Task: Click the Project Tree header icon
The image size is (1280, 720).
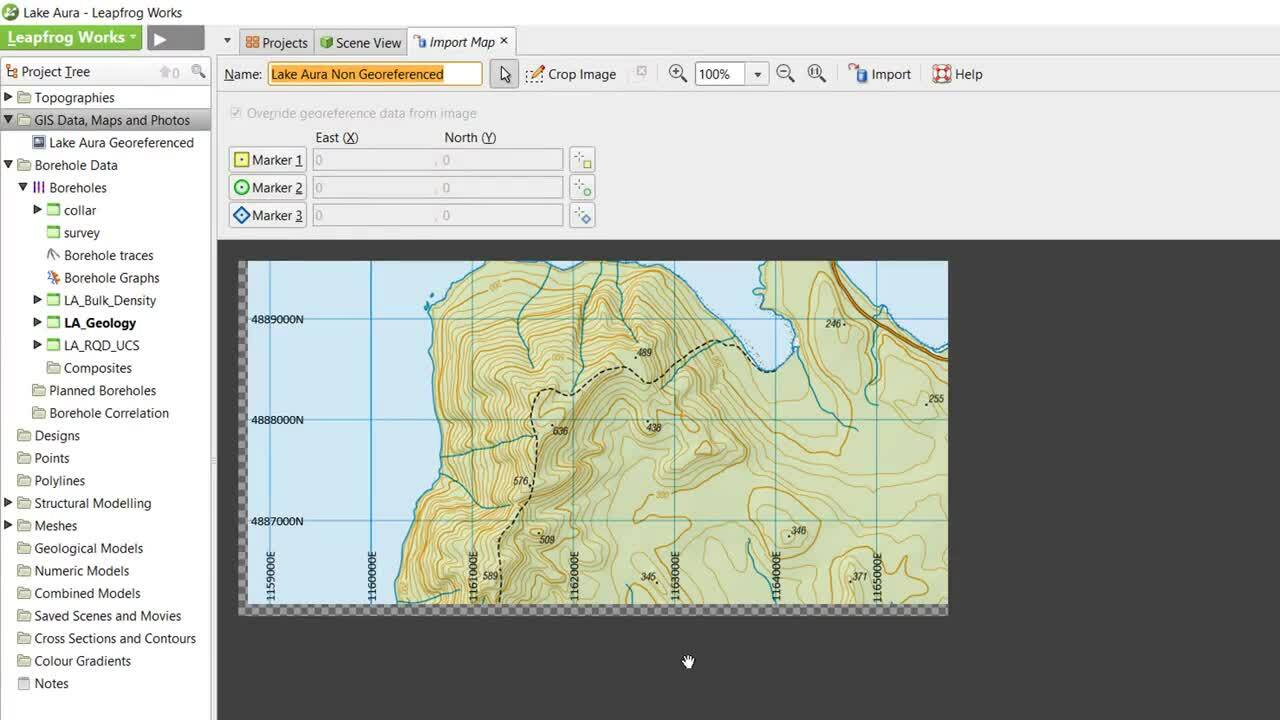Action: coord(12,71)
